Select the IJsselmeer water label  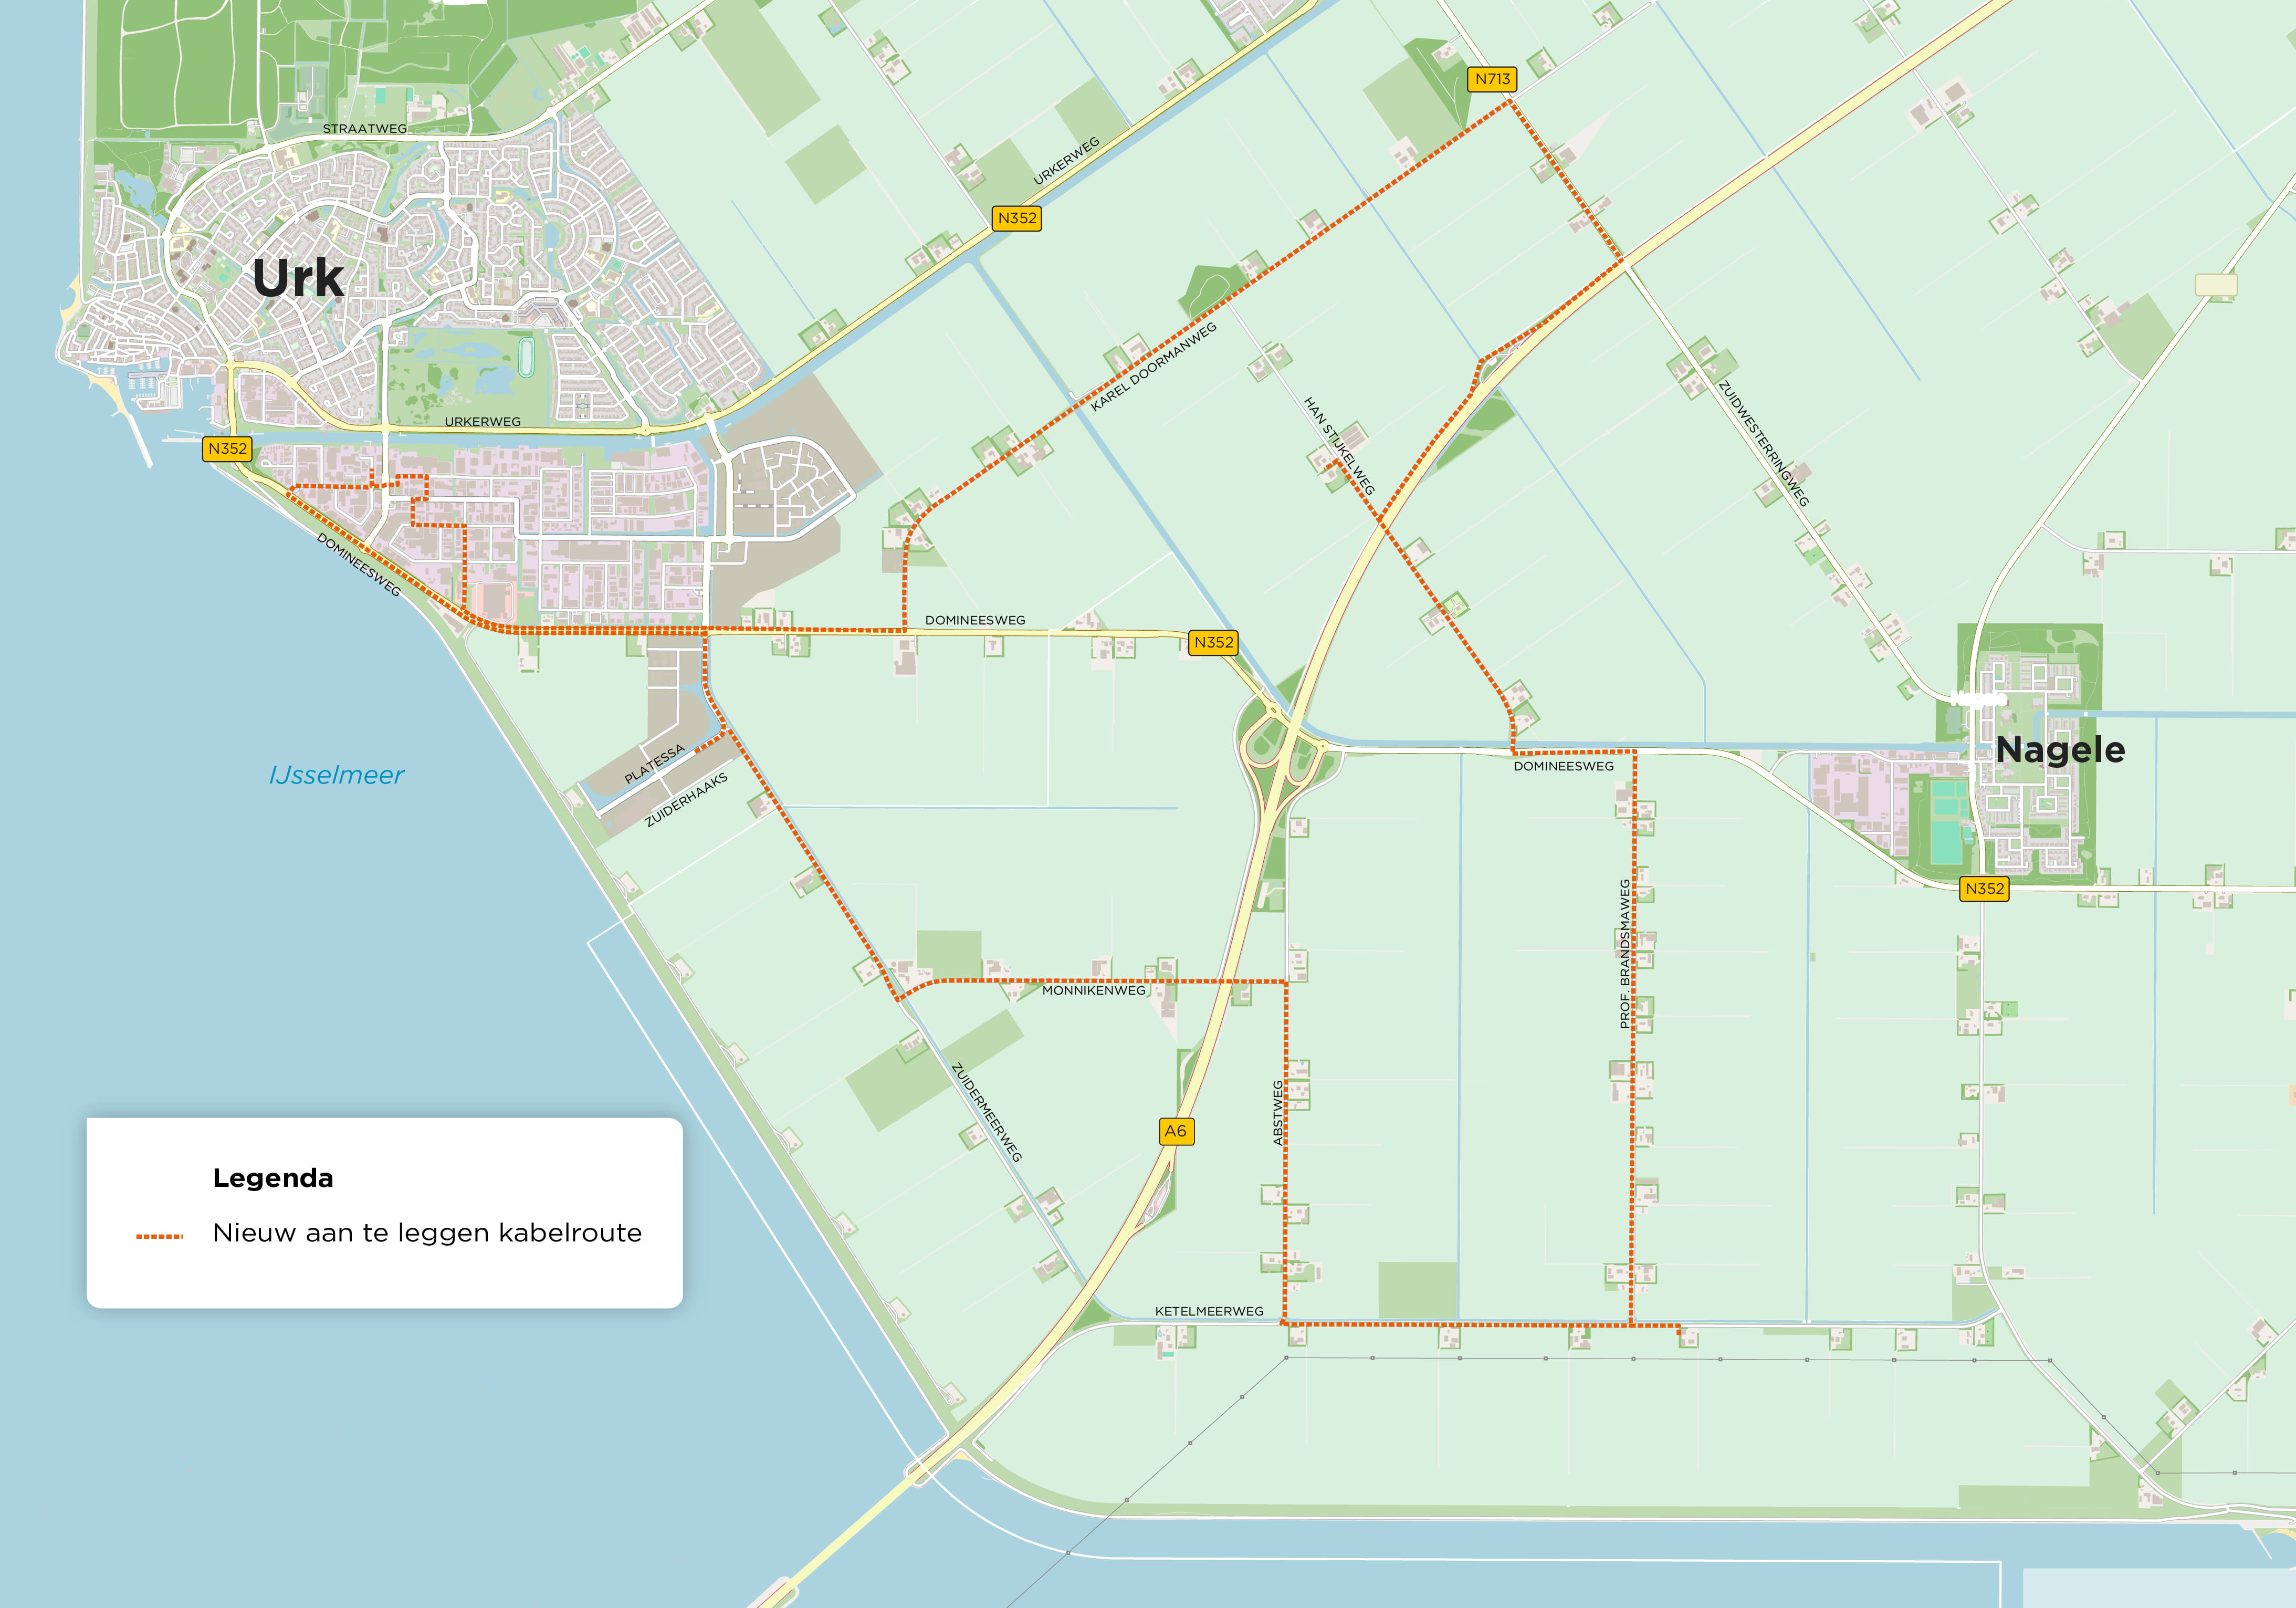point(337,775)
